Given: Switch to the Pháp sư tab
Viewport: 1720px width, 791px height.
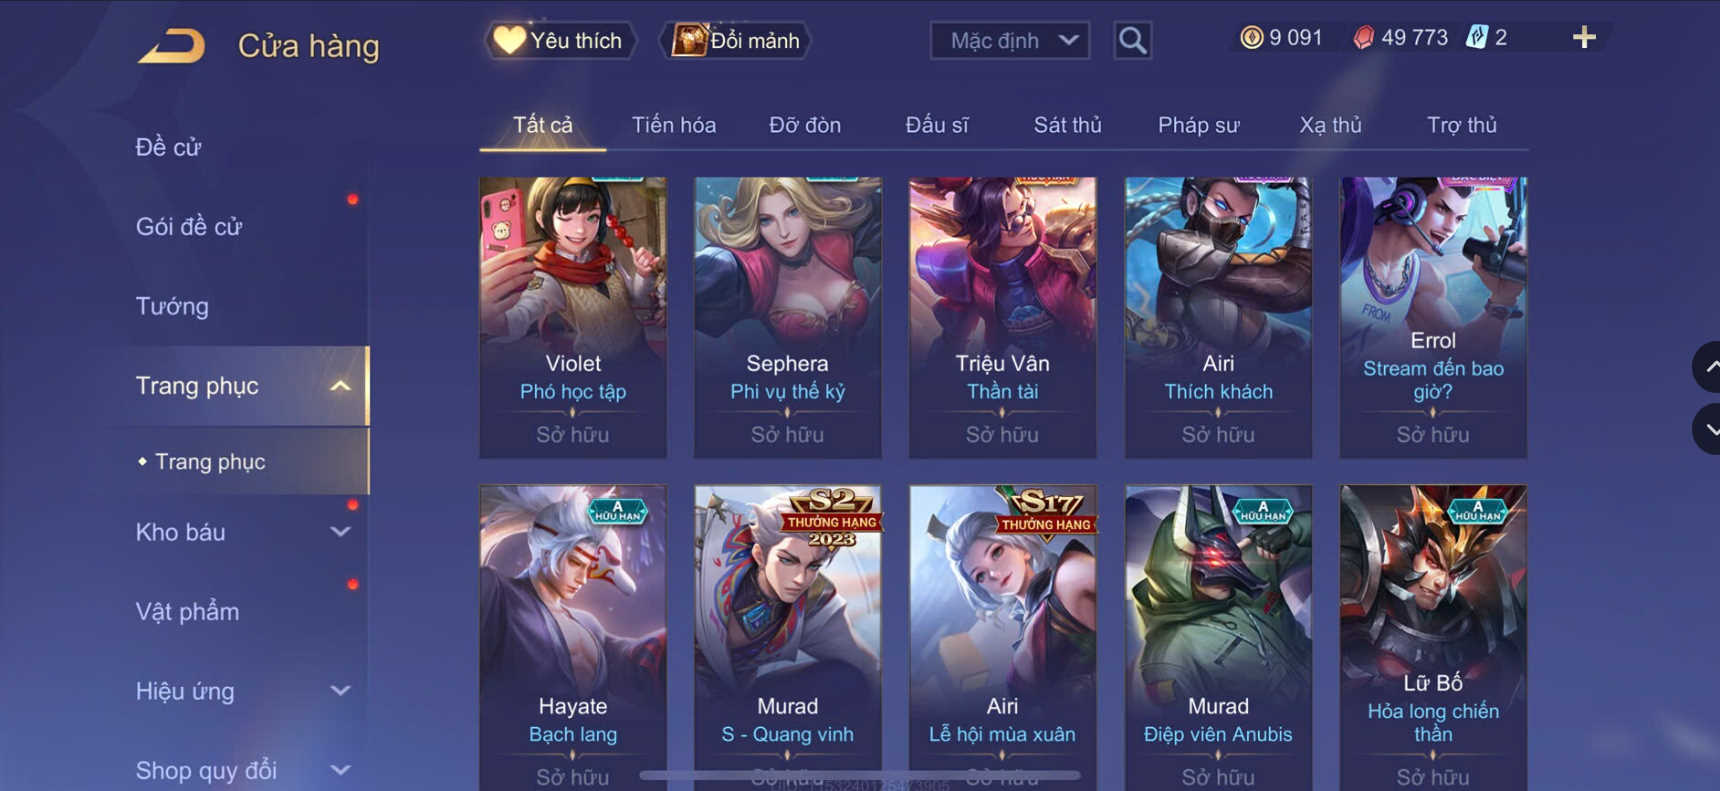Looking at the screenshot, I should [x=1198, y=125].
